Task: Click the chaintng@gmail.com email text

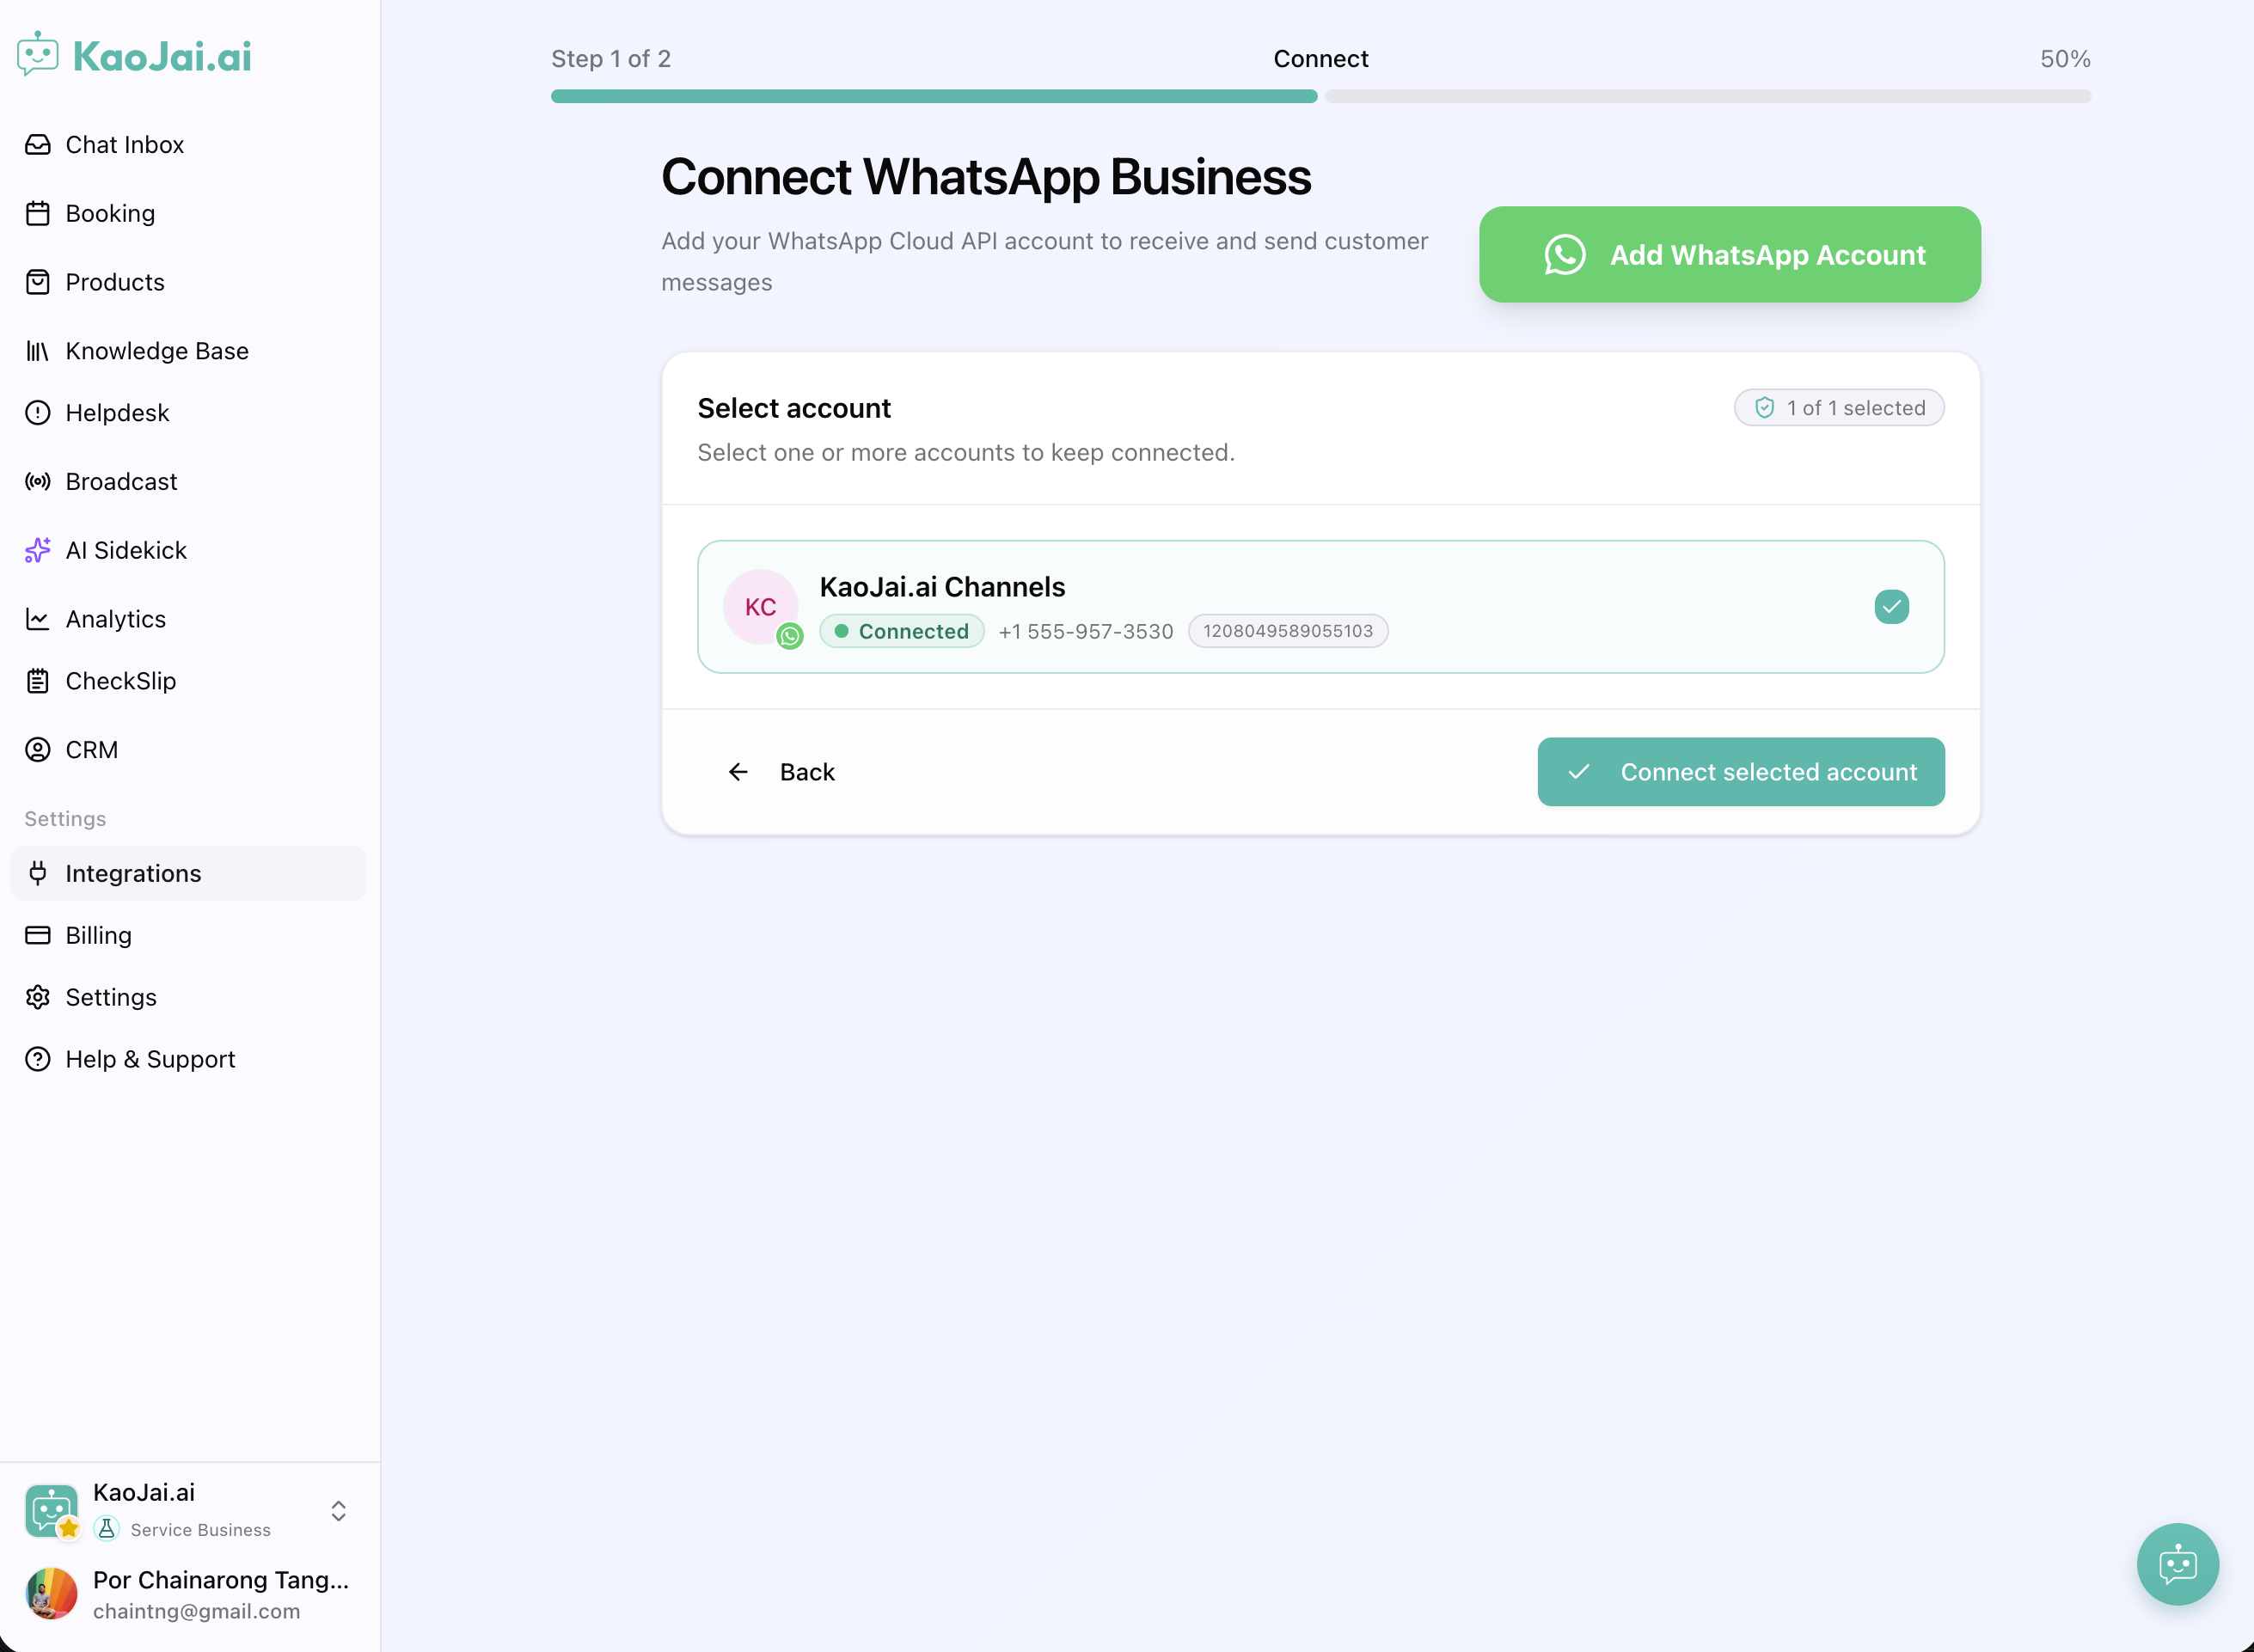Action: pyautogui.click(x=197, y=1612)
